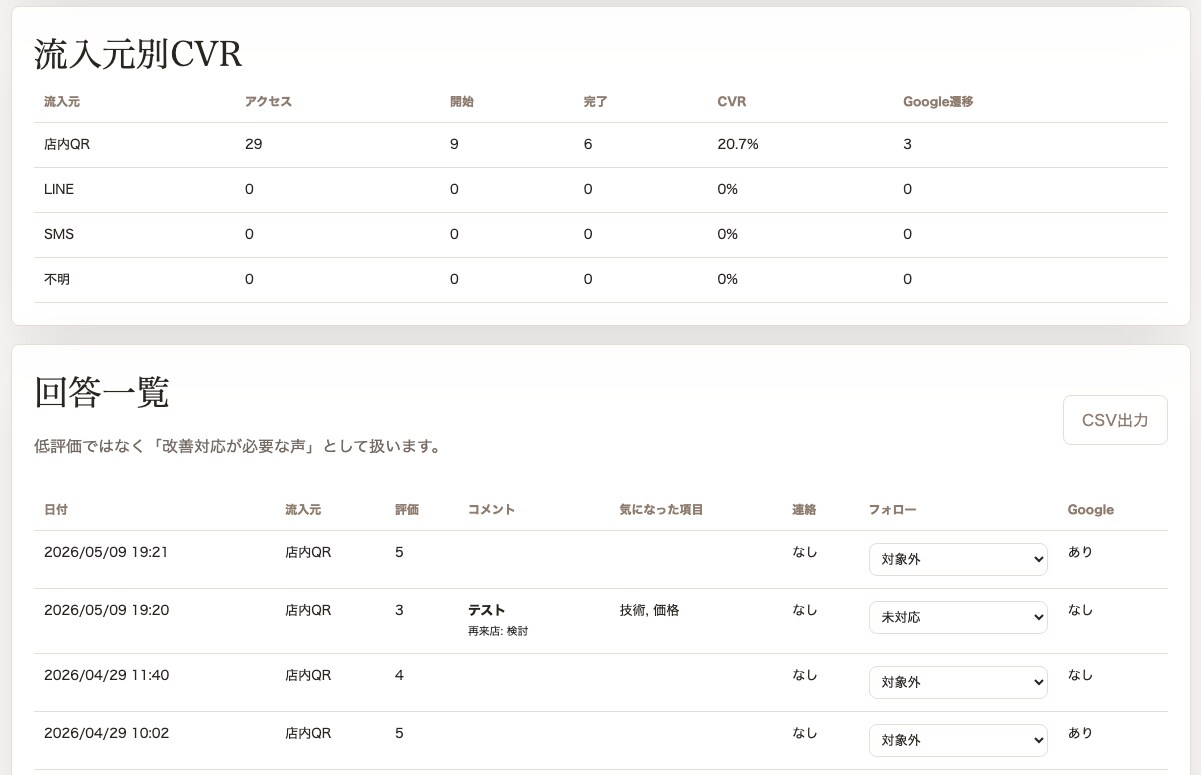Click the アクセス column header
This screenshot has height=775, width=1201.
click(268, 102)
